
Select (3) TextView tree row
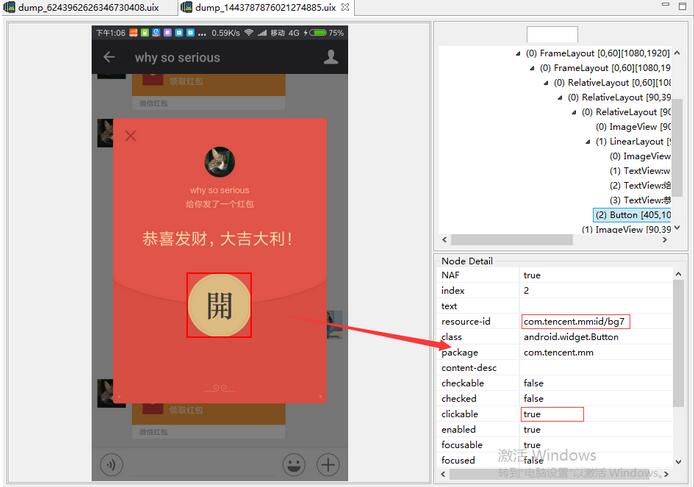coord(640,200)
